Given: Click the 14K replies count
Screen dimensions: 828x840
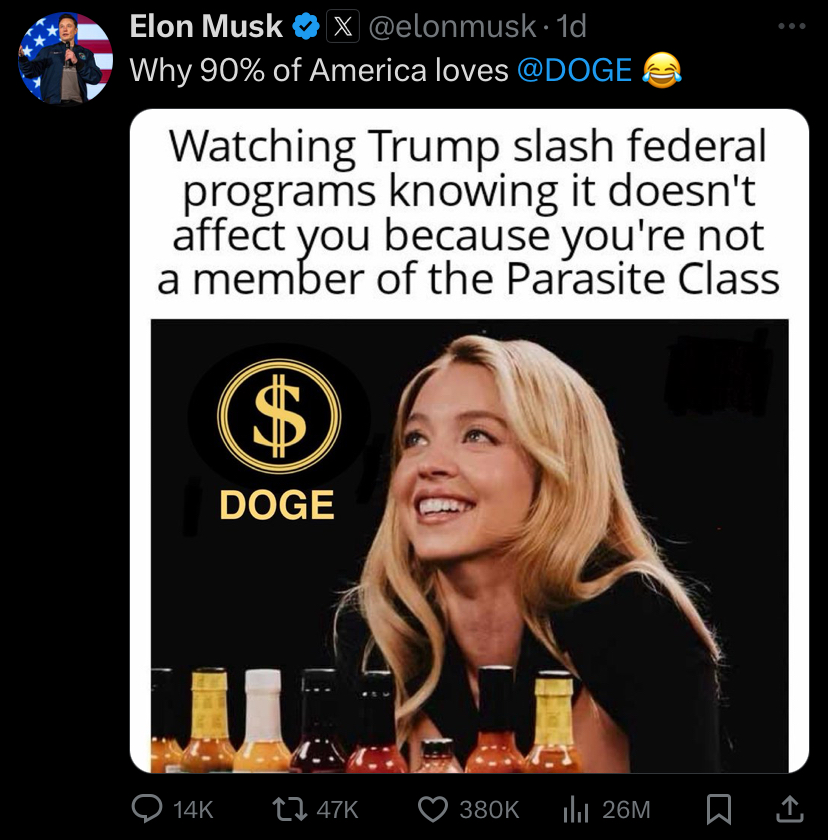Looking at the screenshot, I should tap(193, 809).
